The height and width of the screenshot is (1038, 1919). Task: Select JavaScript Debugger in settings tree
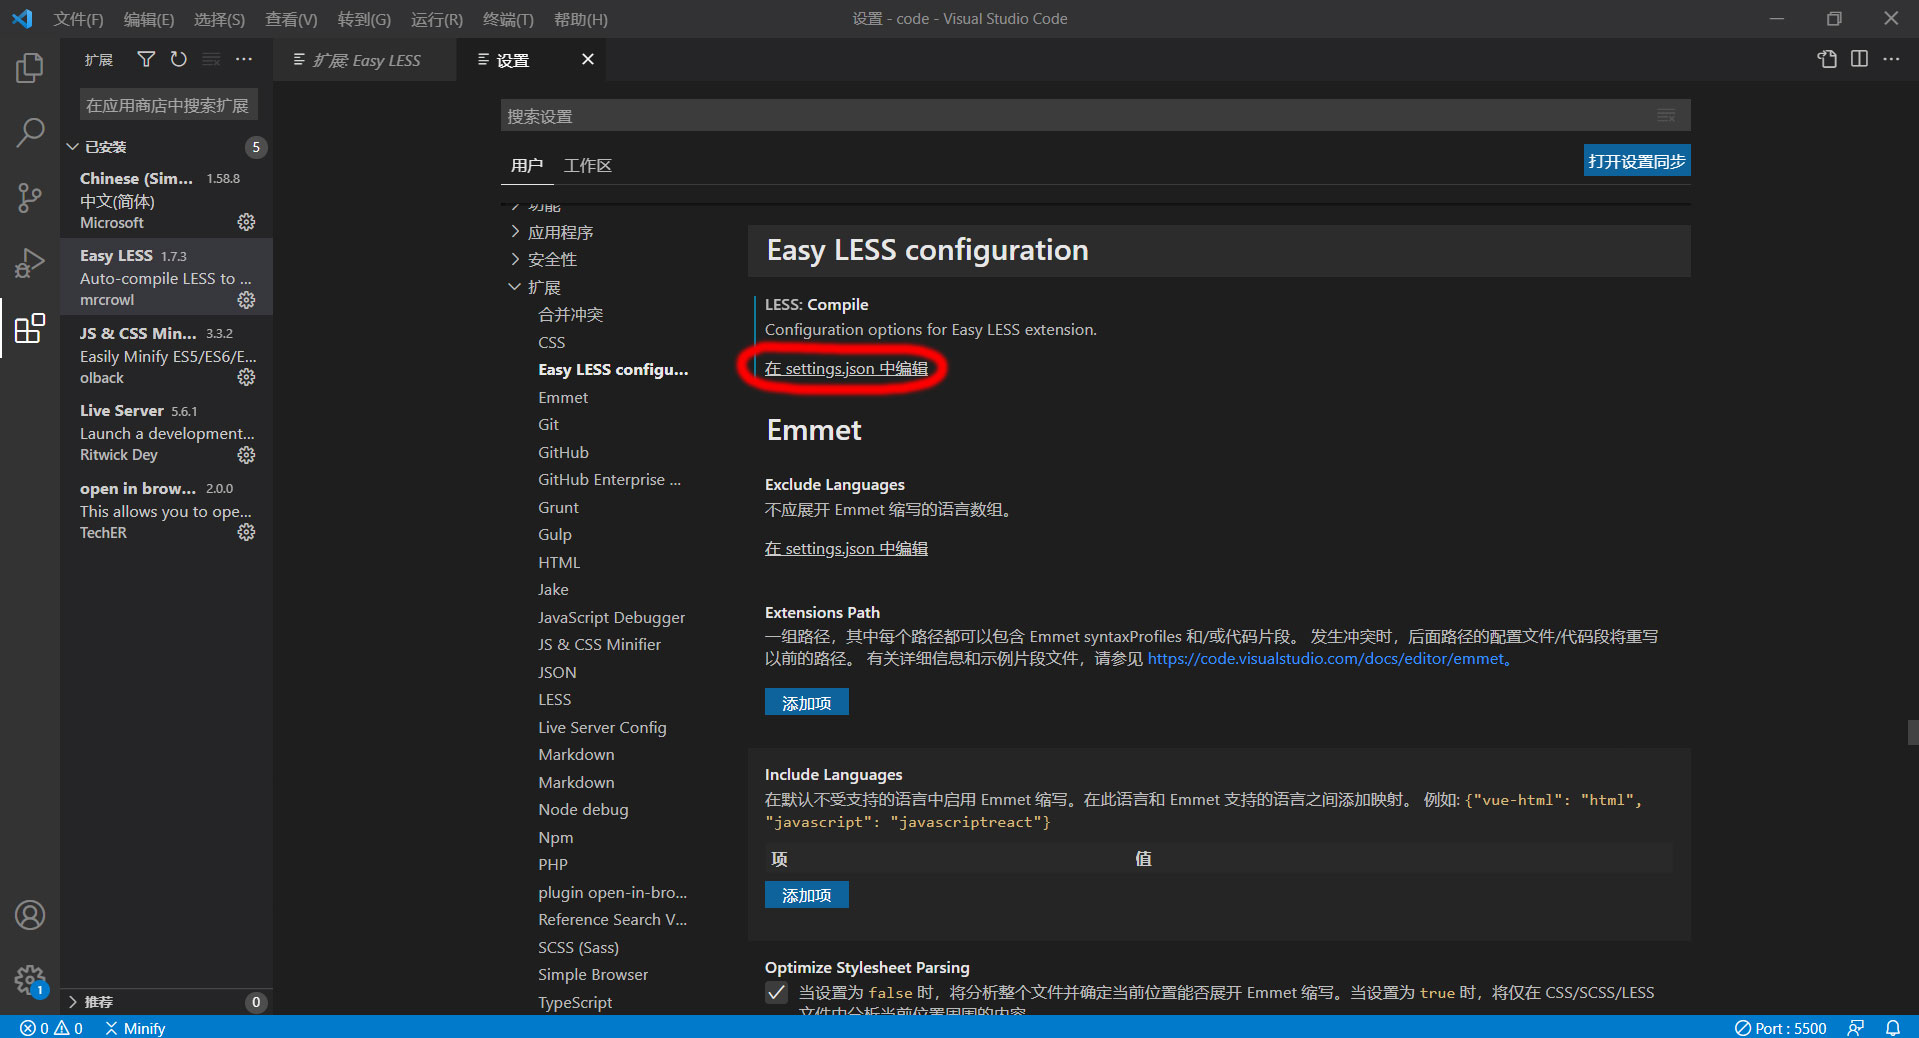click(611, 618)
